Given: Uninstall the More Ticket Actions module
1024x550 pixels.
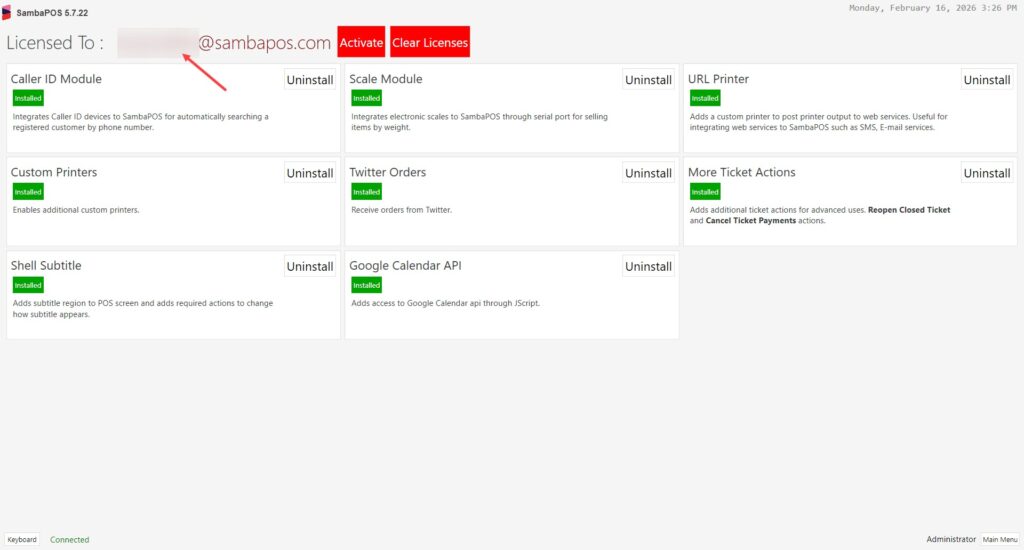Looking at the screenshot, I should (987, 173).
